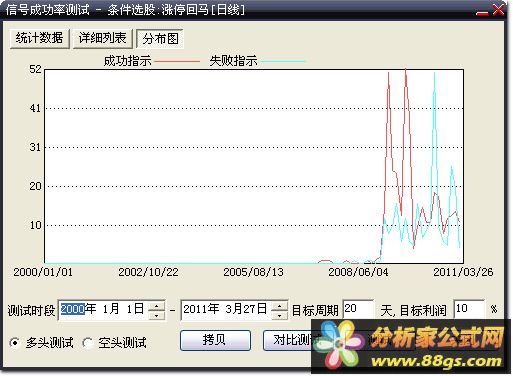The image size is (513, 376).
Task: Open the 详细列表 tab
Action: tap(103, 38)
